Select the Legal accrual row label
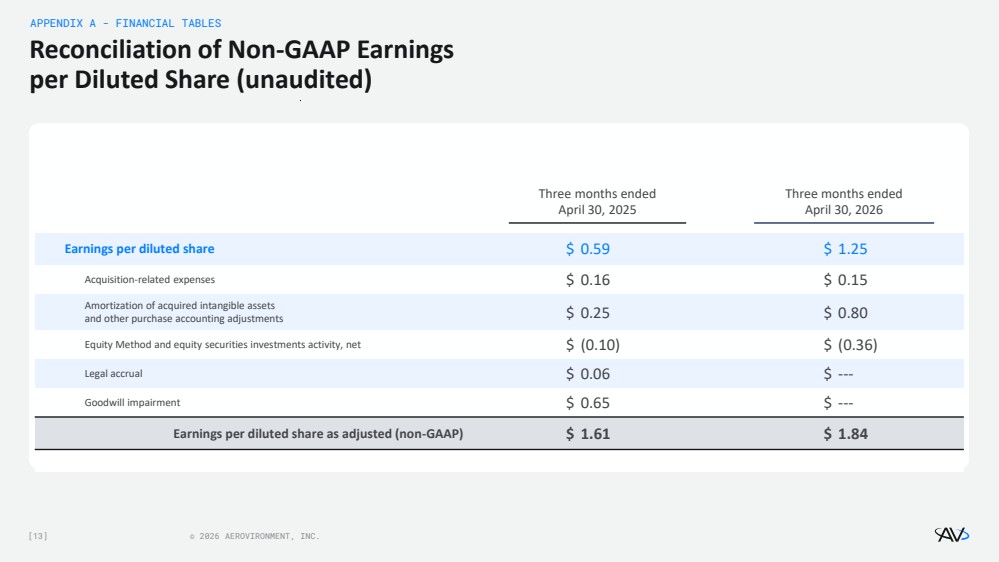Image resolution: width=999 pixels, height=562 pixels. coord(113,373)
